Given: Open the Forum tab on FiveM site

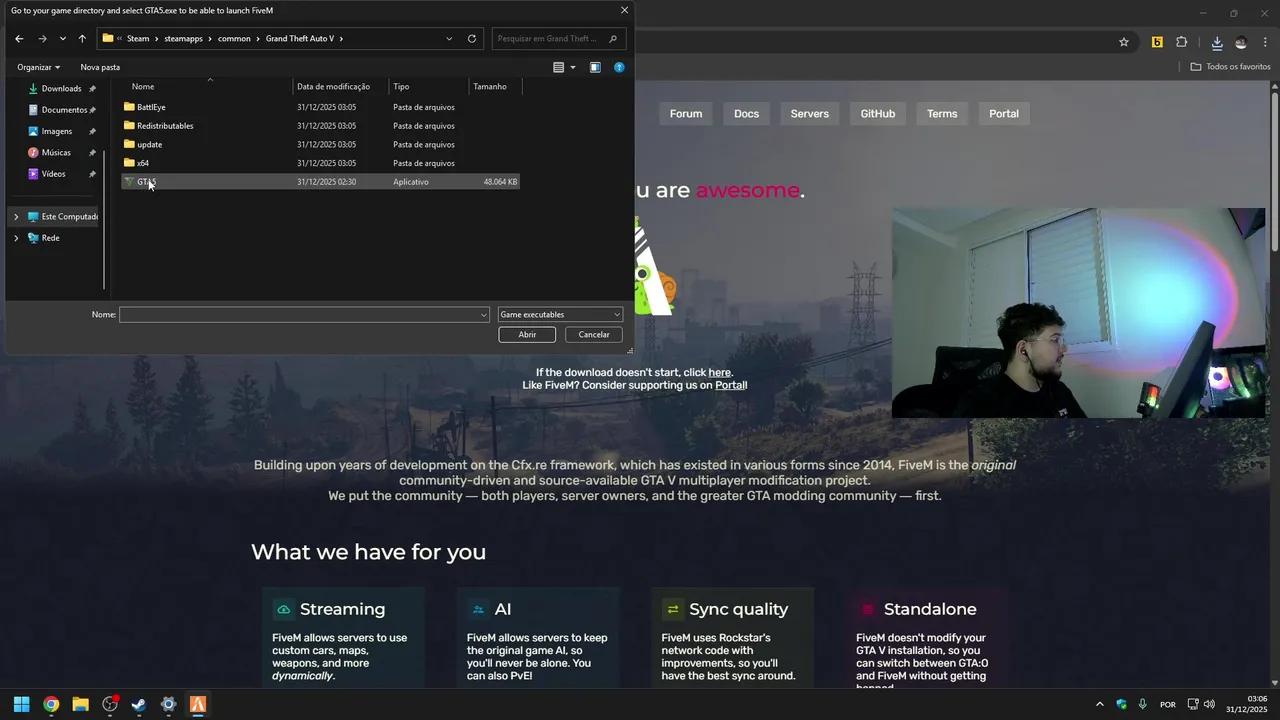Looking at the screenshot, I should click(686, 114).
